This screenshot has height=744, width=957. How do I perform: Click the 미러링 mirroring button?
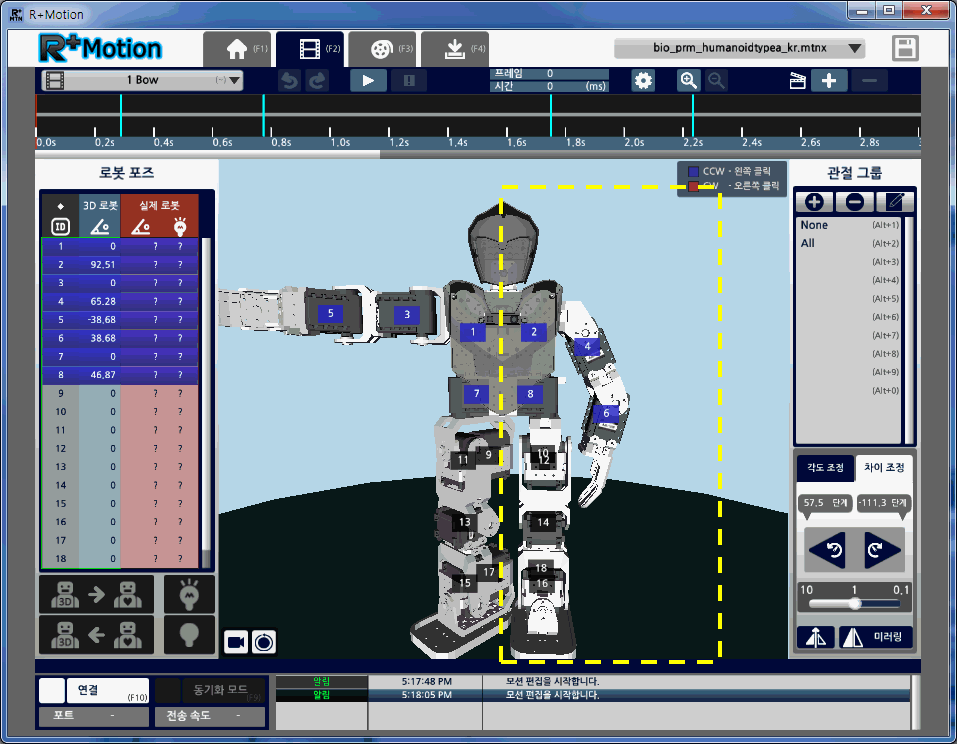[876, 637]
